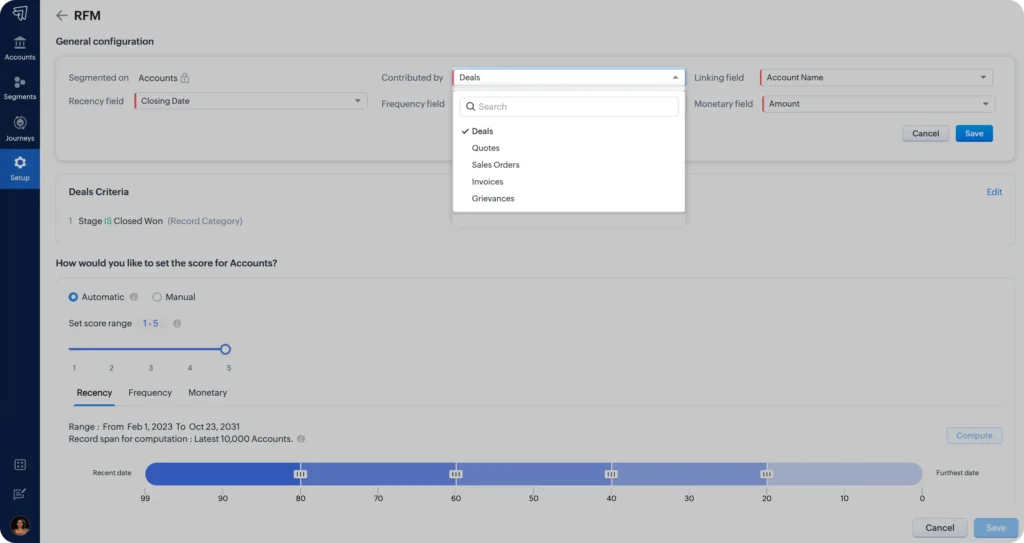Click the Compute button

[x=974, y=436]
